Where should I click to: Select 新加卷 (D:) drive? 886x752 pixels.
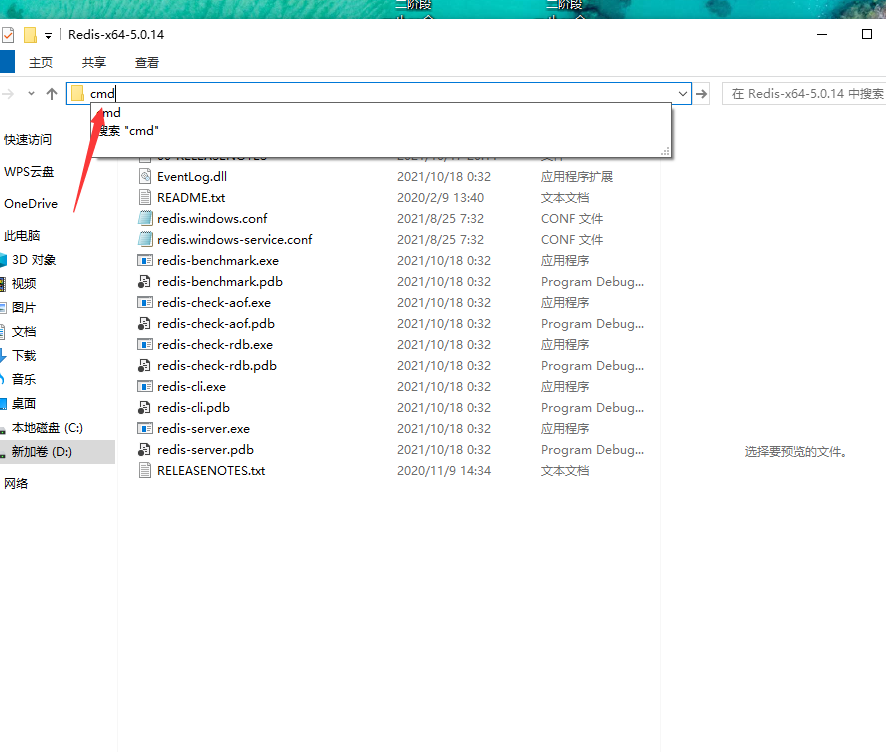[42, 452]
